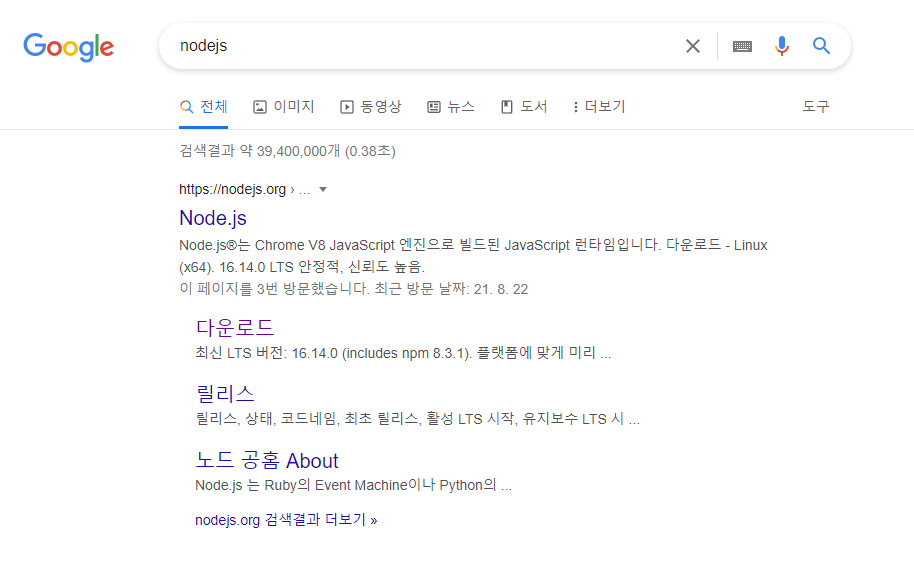The width and height of the screenshot is (914, 563).
Task: Start voice search with the microphone icon
Action: coord(782,46)
